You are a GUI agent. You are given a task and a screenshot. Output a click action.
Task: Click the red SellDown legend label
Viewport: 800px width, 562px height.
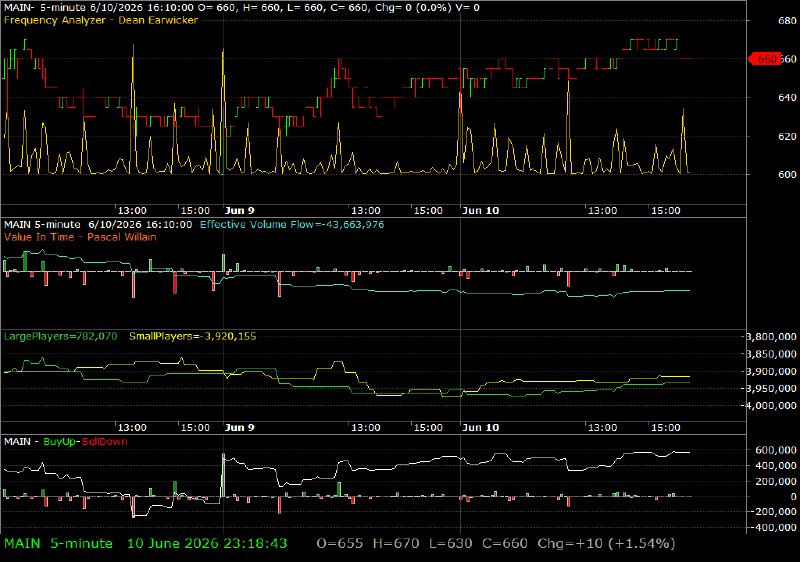click(x=105, y=442)
